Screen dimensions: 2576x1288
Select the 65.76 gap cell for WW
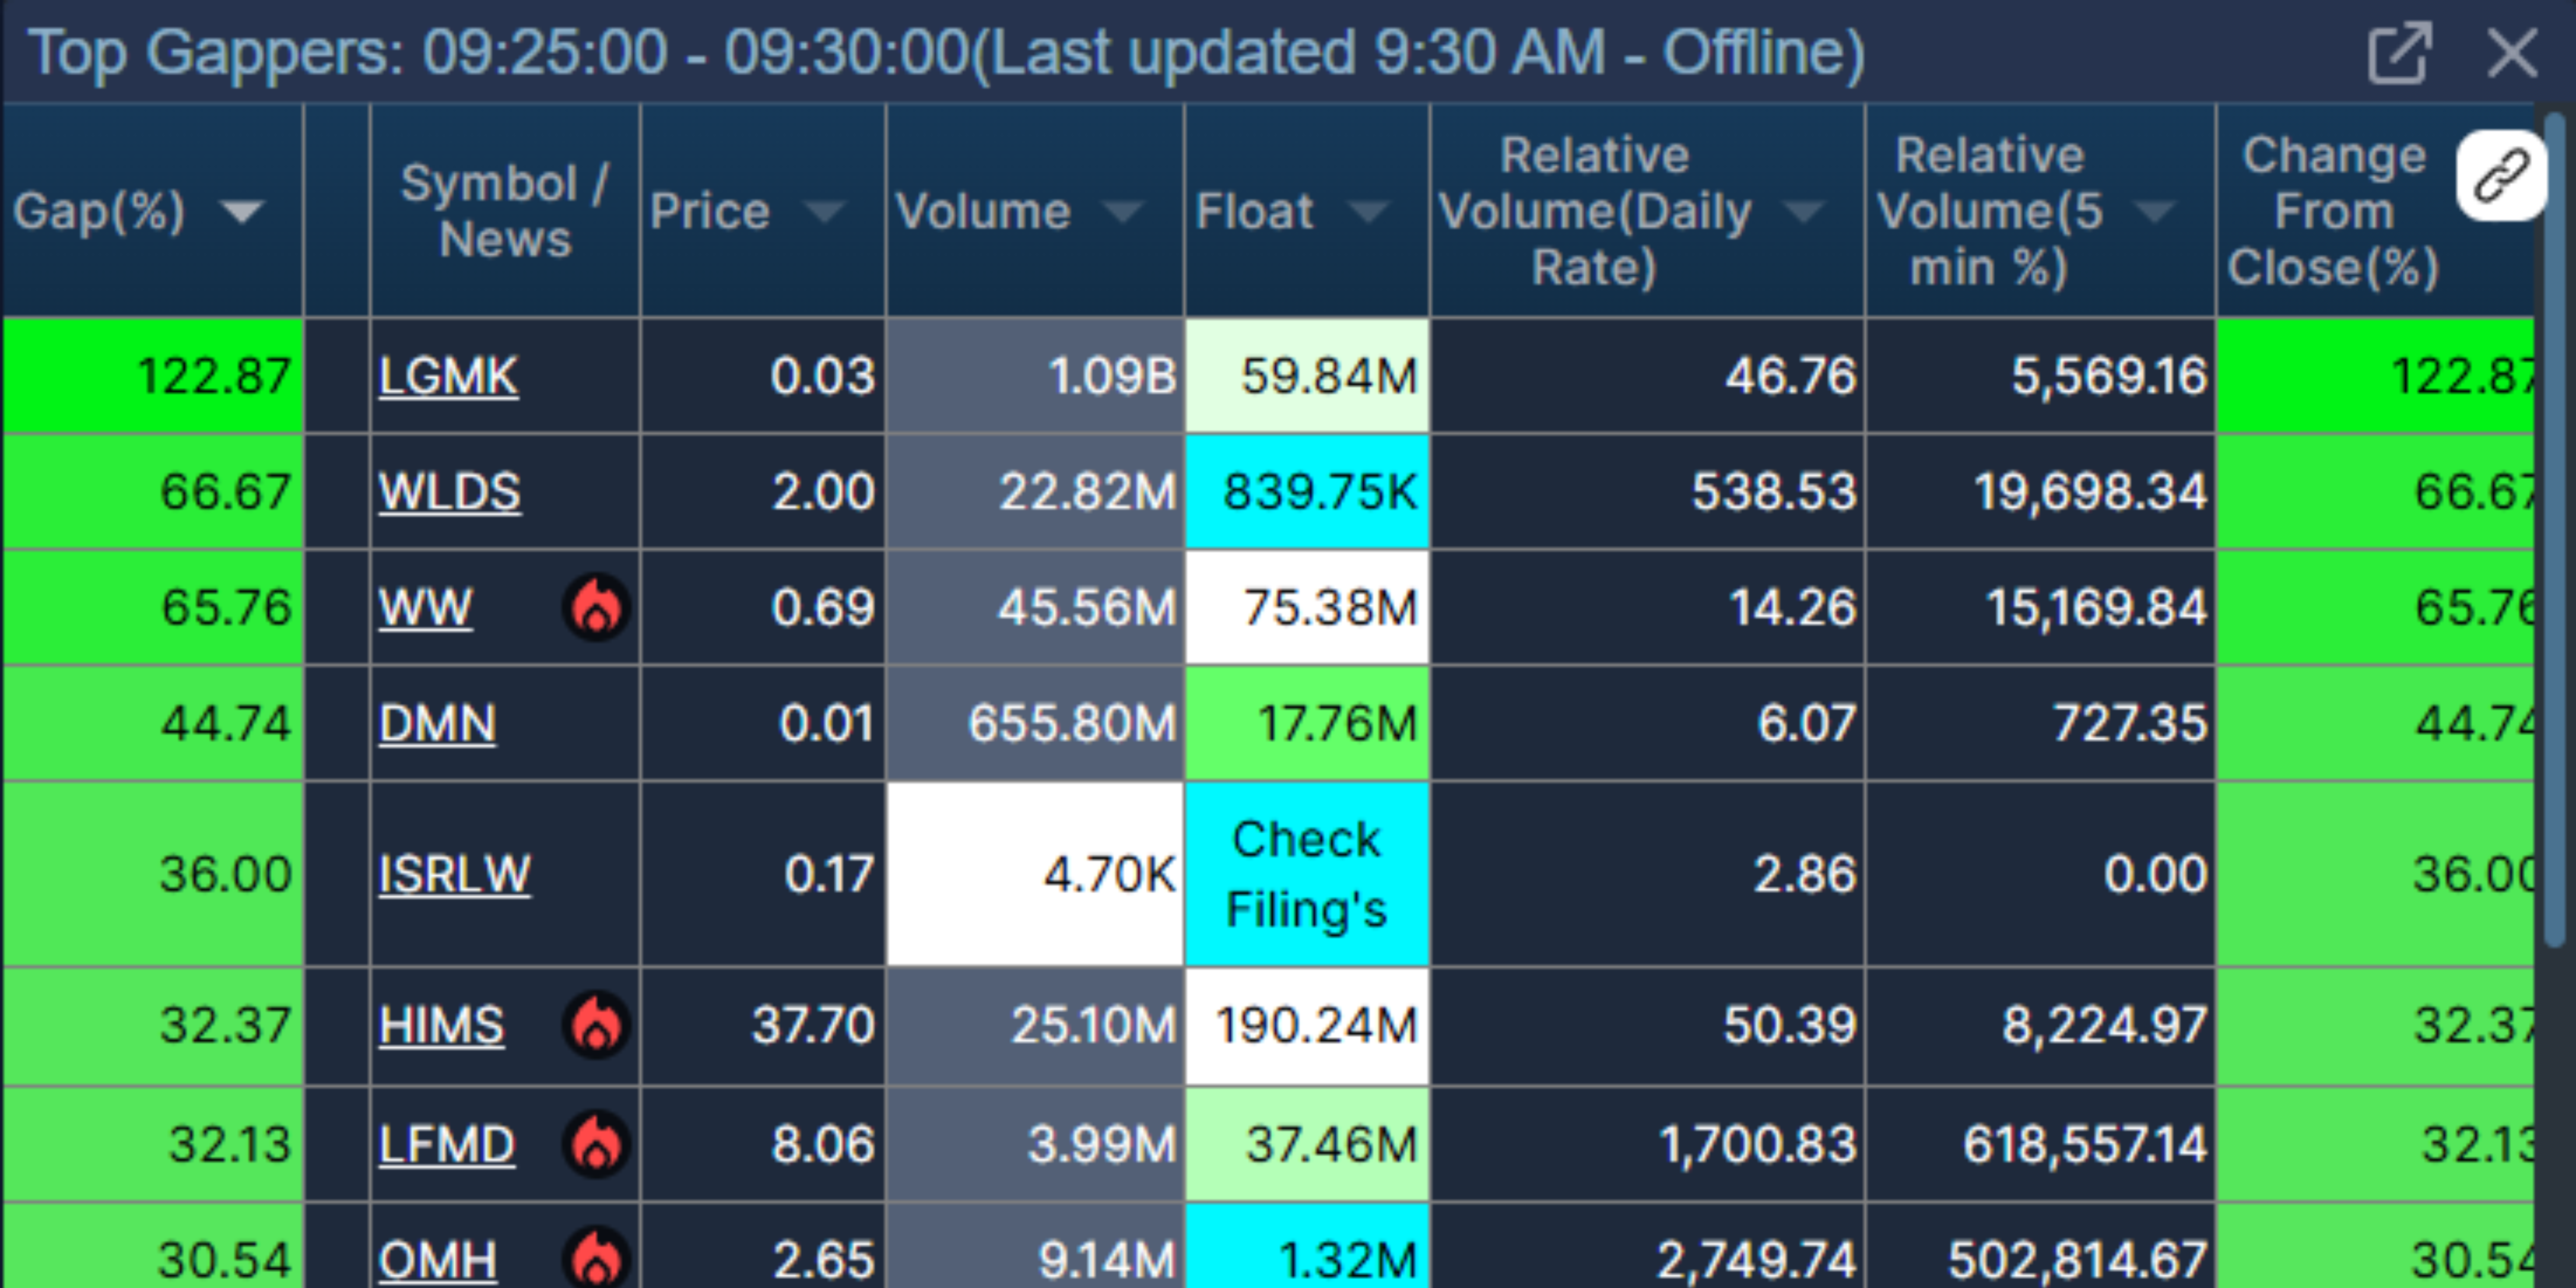click(x=153, y=607)
